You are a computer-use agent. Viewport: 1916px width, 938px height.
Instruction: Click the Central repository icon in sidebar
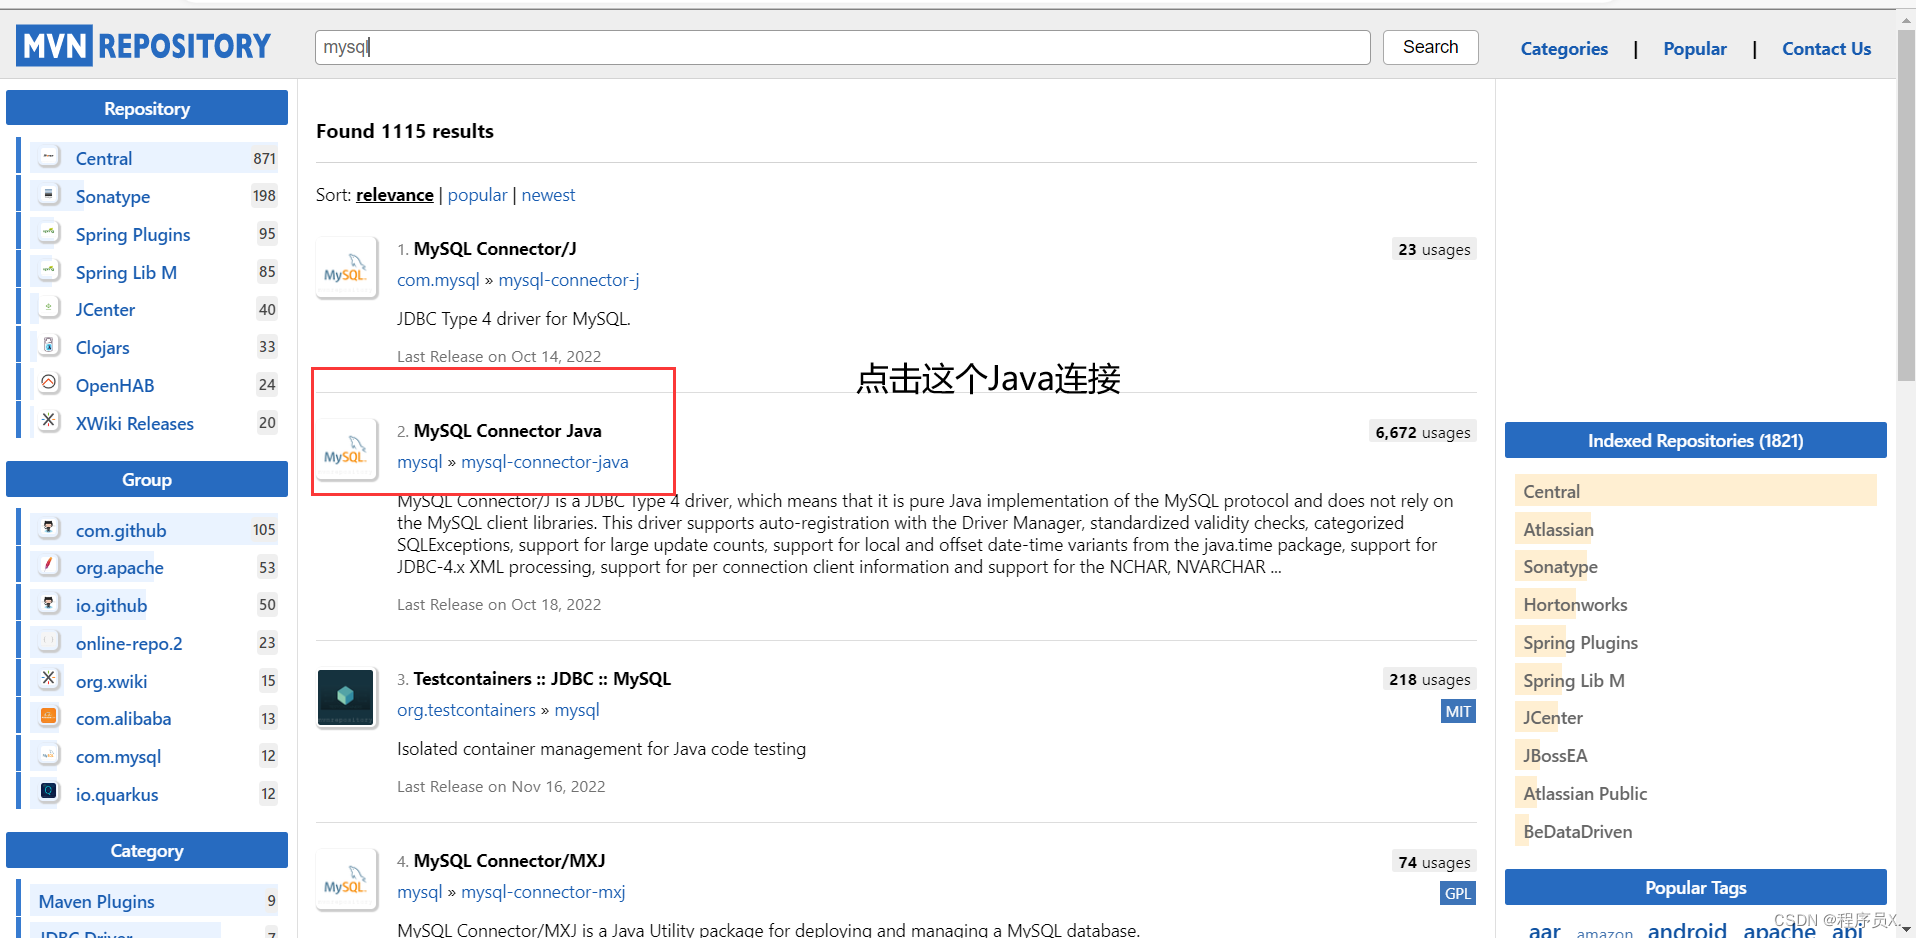tap(49, 157)
